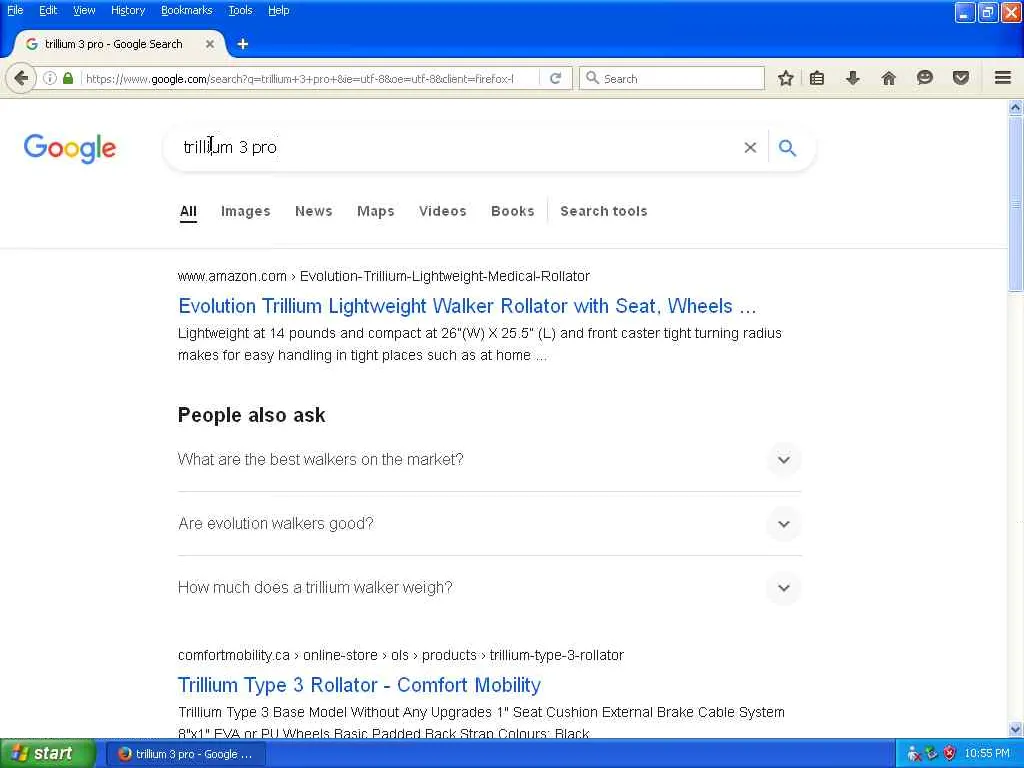Open the Bookmarks menu
The width and height of the screenshot is (1024, 768).
click(186, 10)
